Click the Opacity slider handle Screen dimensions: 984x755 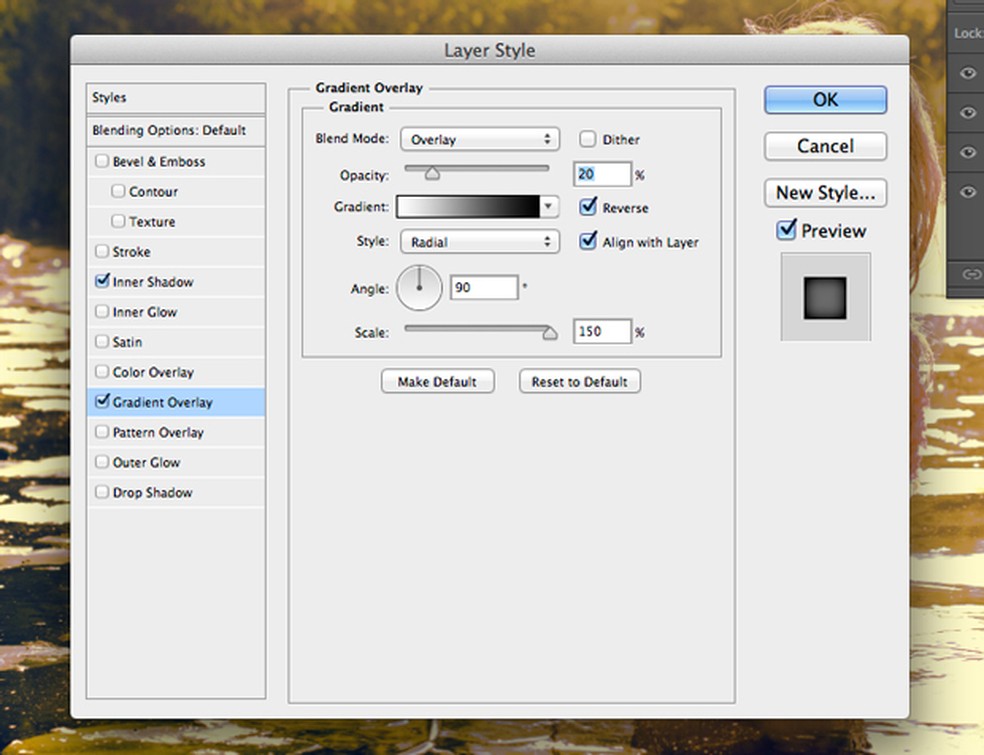pyautogui.click(x=432, y=174)
